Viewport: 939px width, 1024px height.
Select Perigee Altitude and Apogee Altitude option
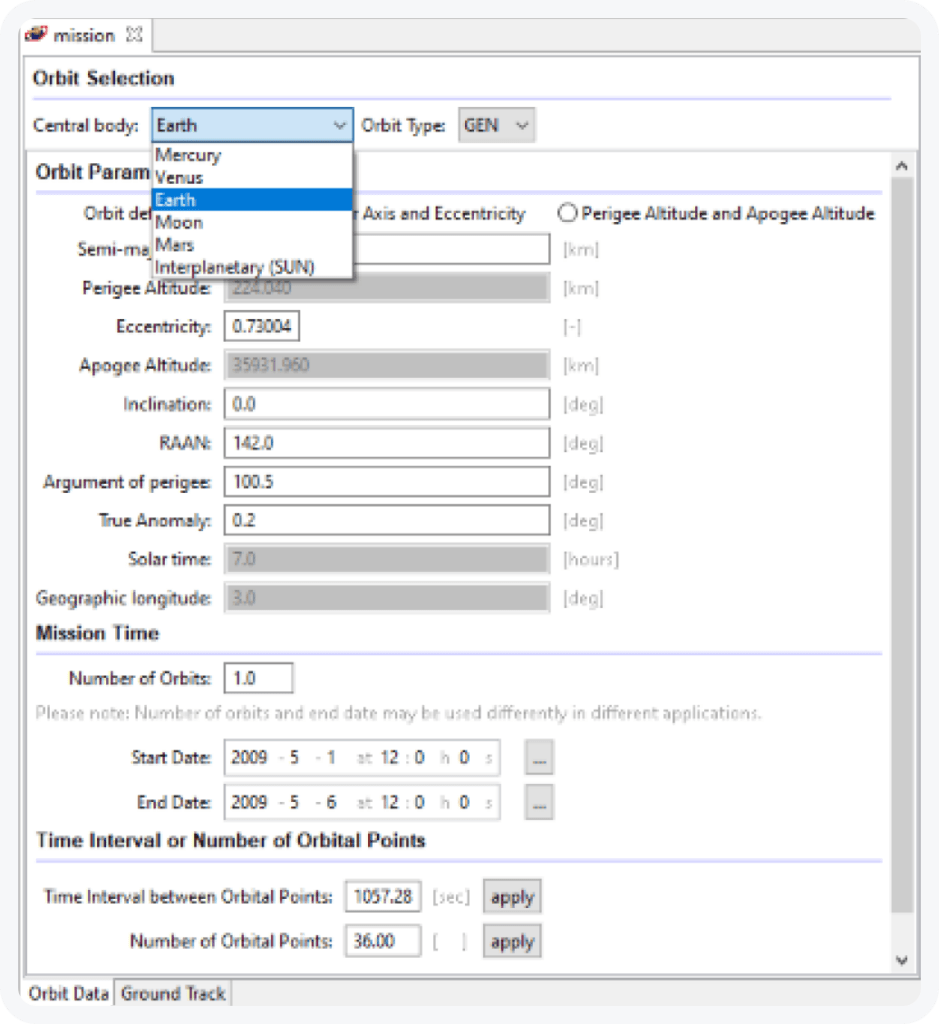tap(569, 213)
